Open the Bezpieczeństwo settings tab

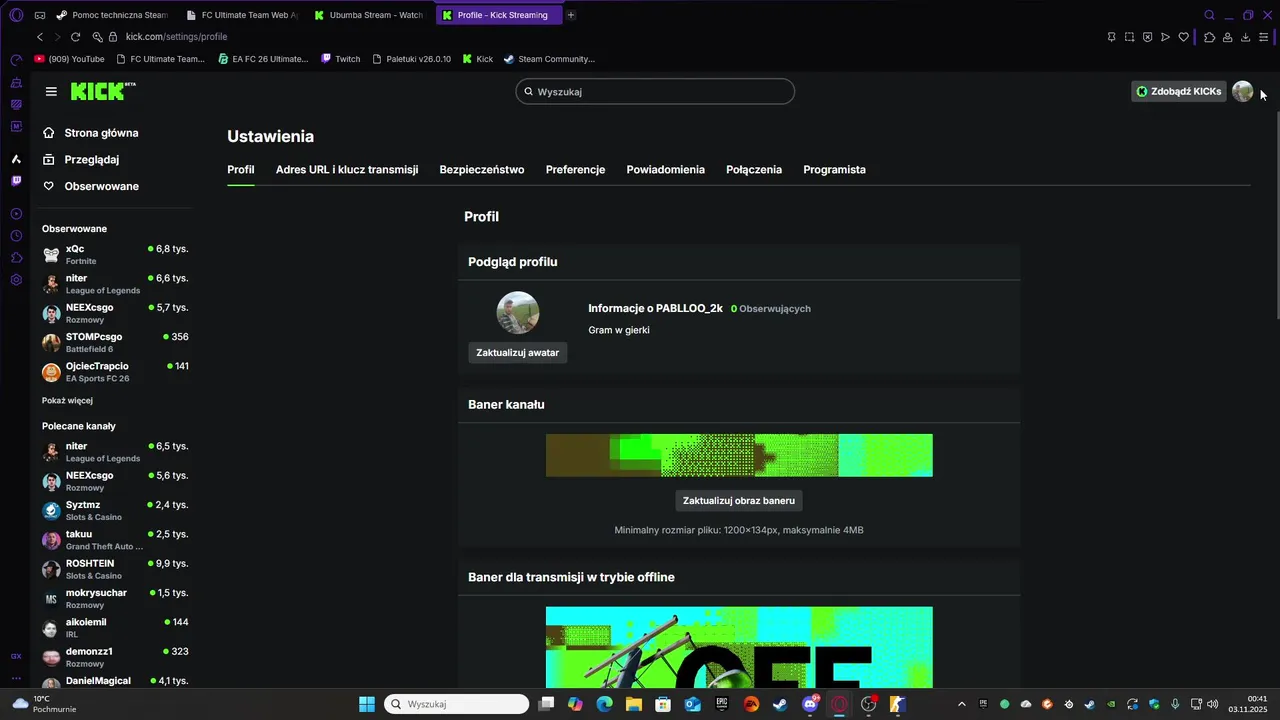click(482, 169)
